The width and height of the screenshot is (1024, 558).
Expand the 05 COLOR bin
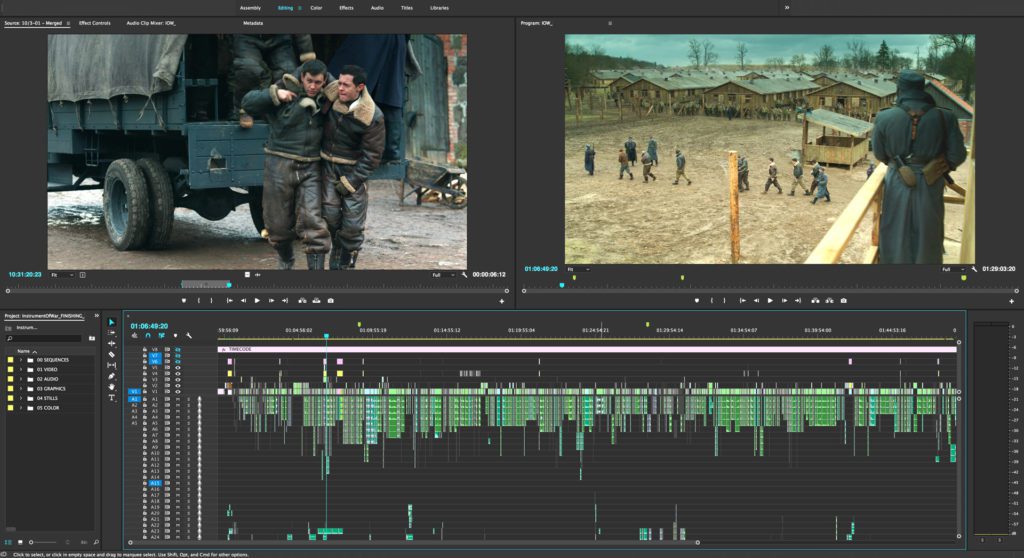pos(21,408)
